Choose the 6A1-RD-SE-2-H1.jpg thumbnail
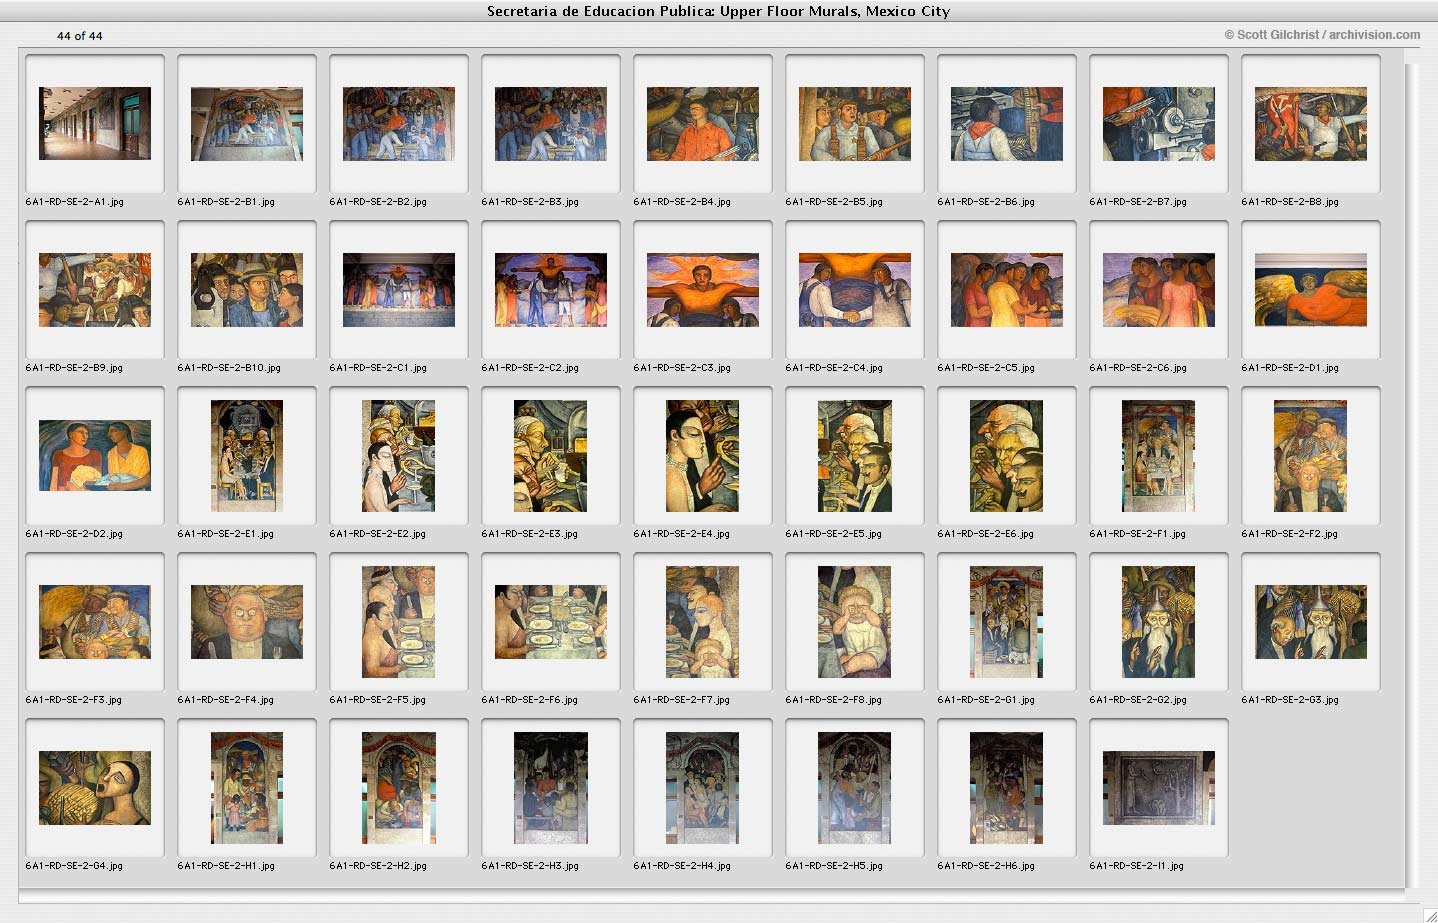The width and height of the screenshot is (1438, 923). [247, 788]
